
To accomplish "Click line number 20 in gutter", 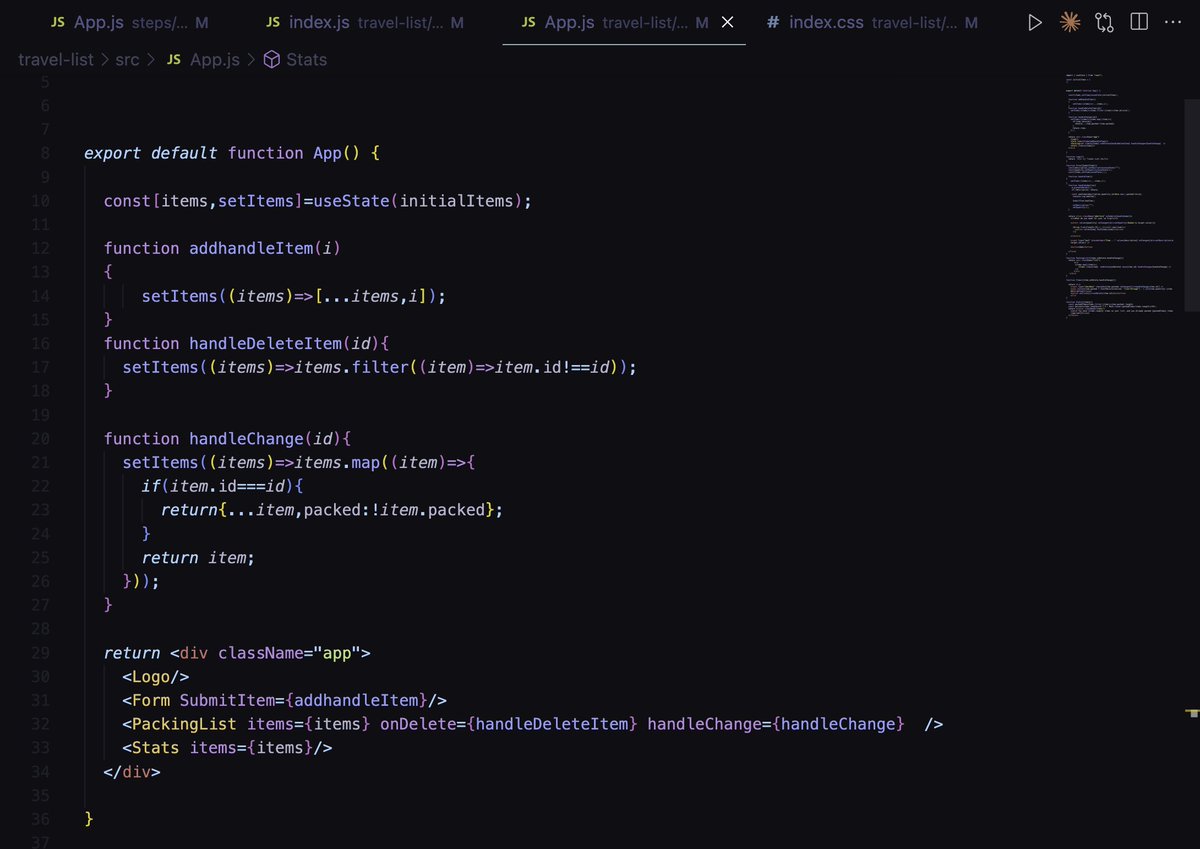I will 41,439.
